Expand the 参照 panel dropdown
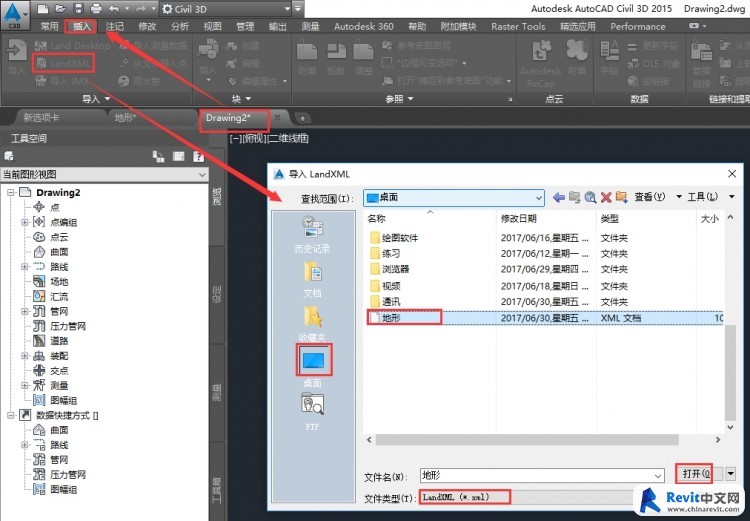Viewport: 750px width, 521px height. pyautogui.click(x=400, y=99)
